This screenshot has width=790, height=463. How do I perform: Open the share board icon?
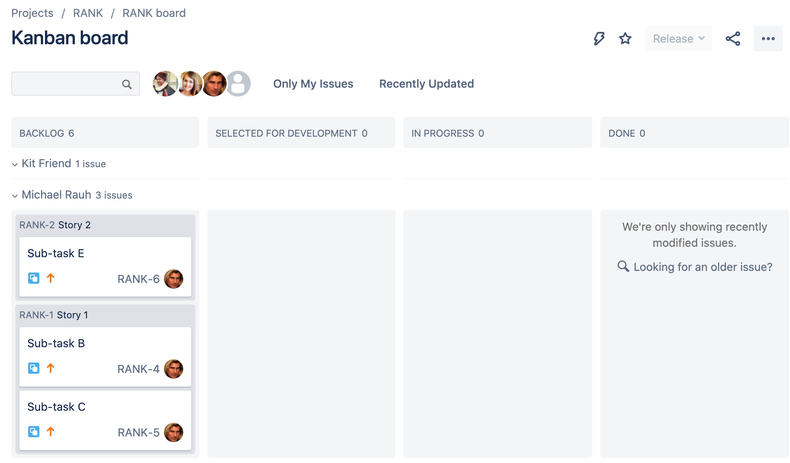[733, 39]
